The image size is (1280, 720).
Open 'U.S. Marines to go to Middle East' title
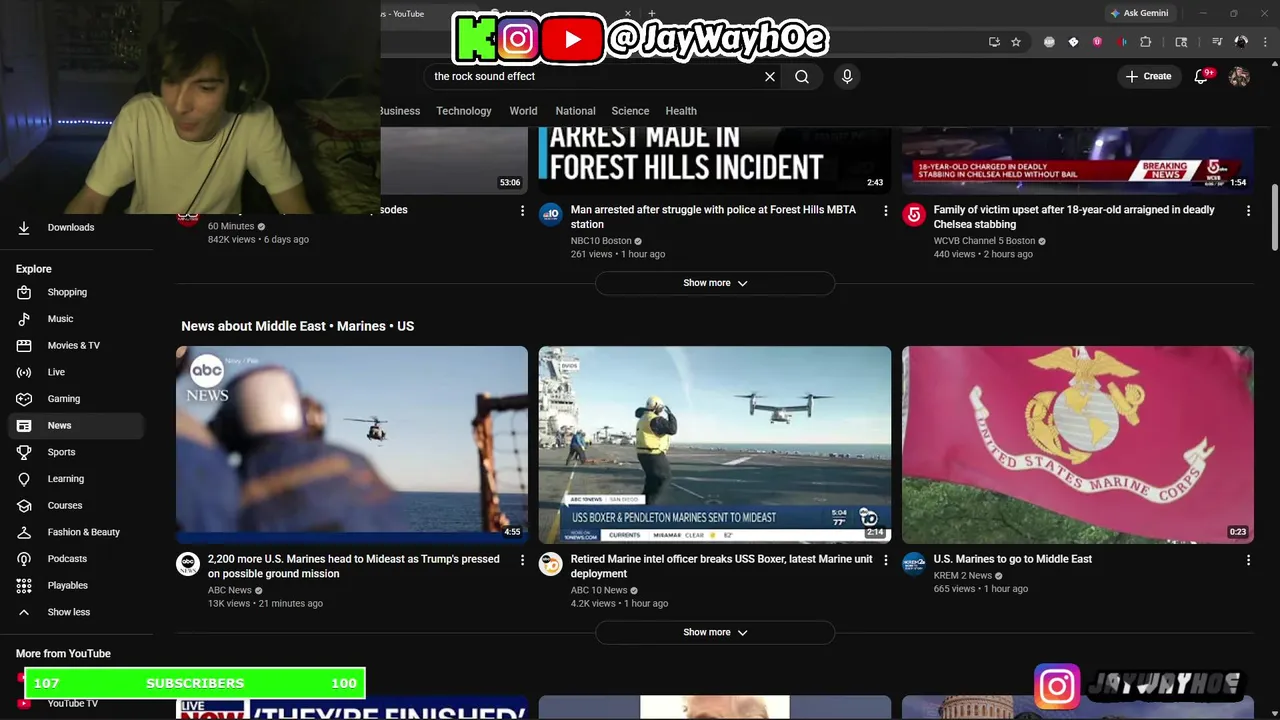[x=1013, y=559]
